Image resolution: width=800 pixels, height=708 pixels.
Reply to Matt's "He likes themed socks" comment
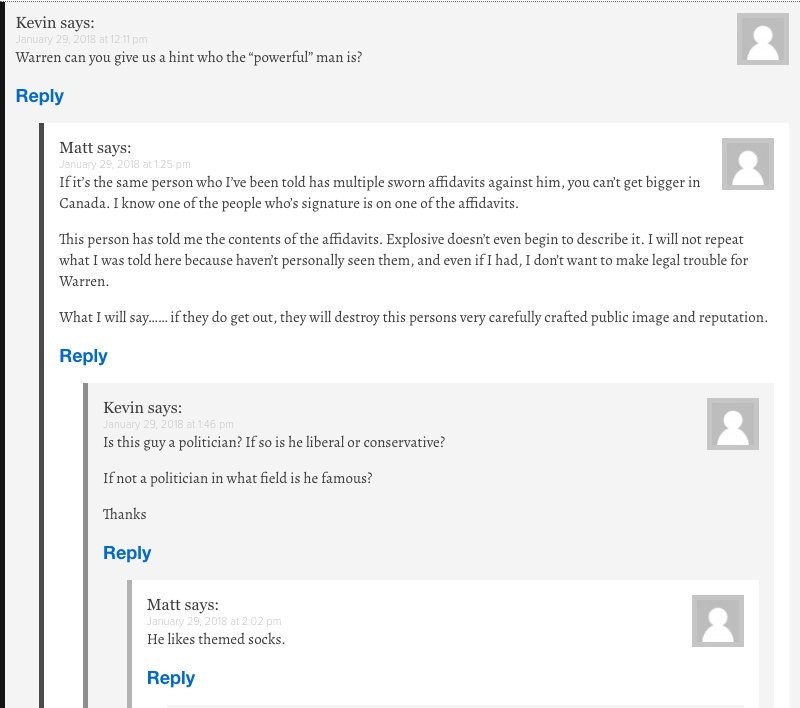coord(171,678)
